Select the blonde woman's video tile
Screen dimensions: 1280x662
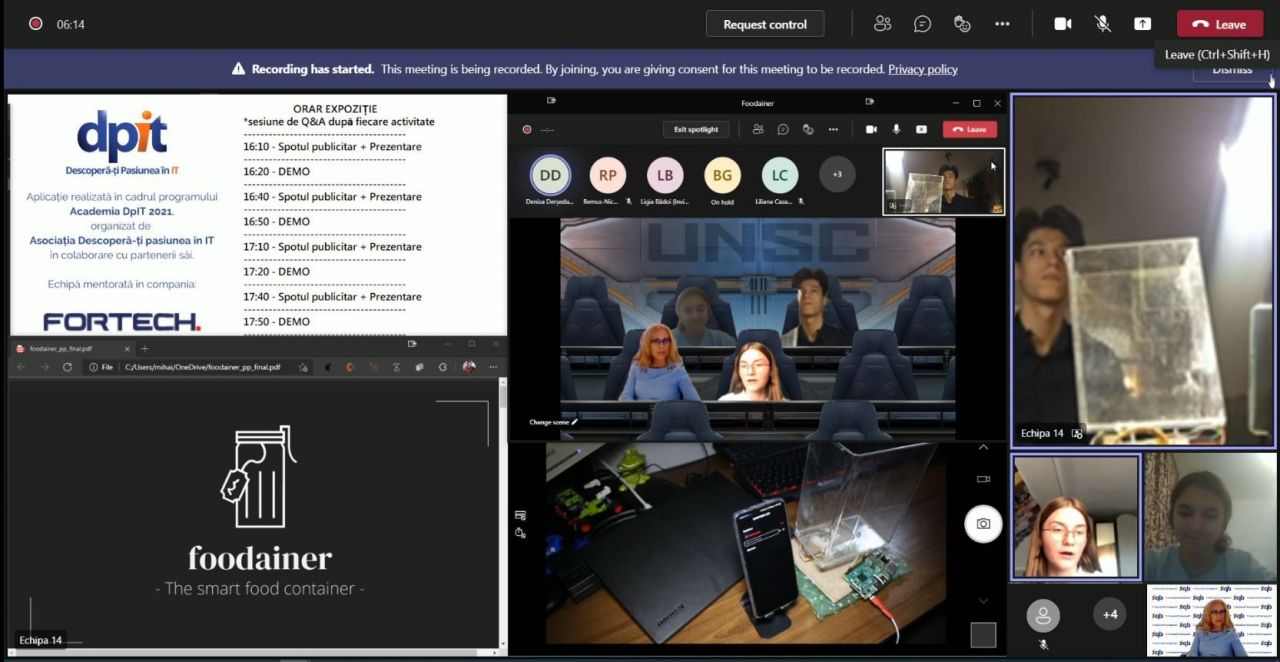1211,621
